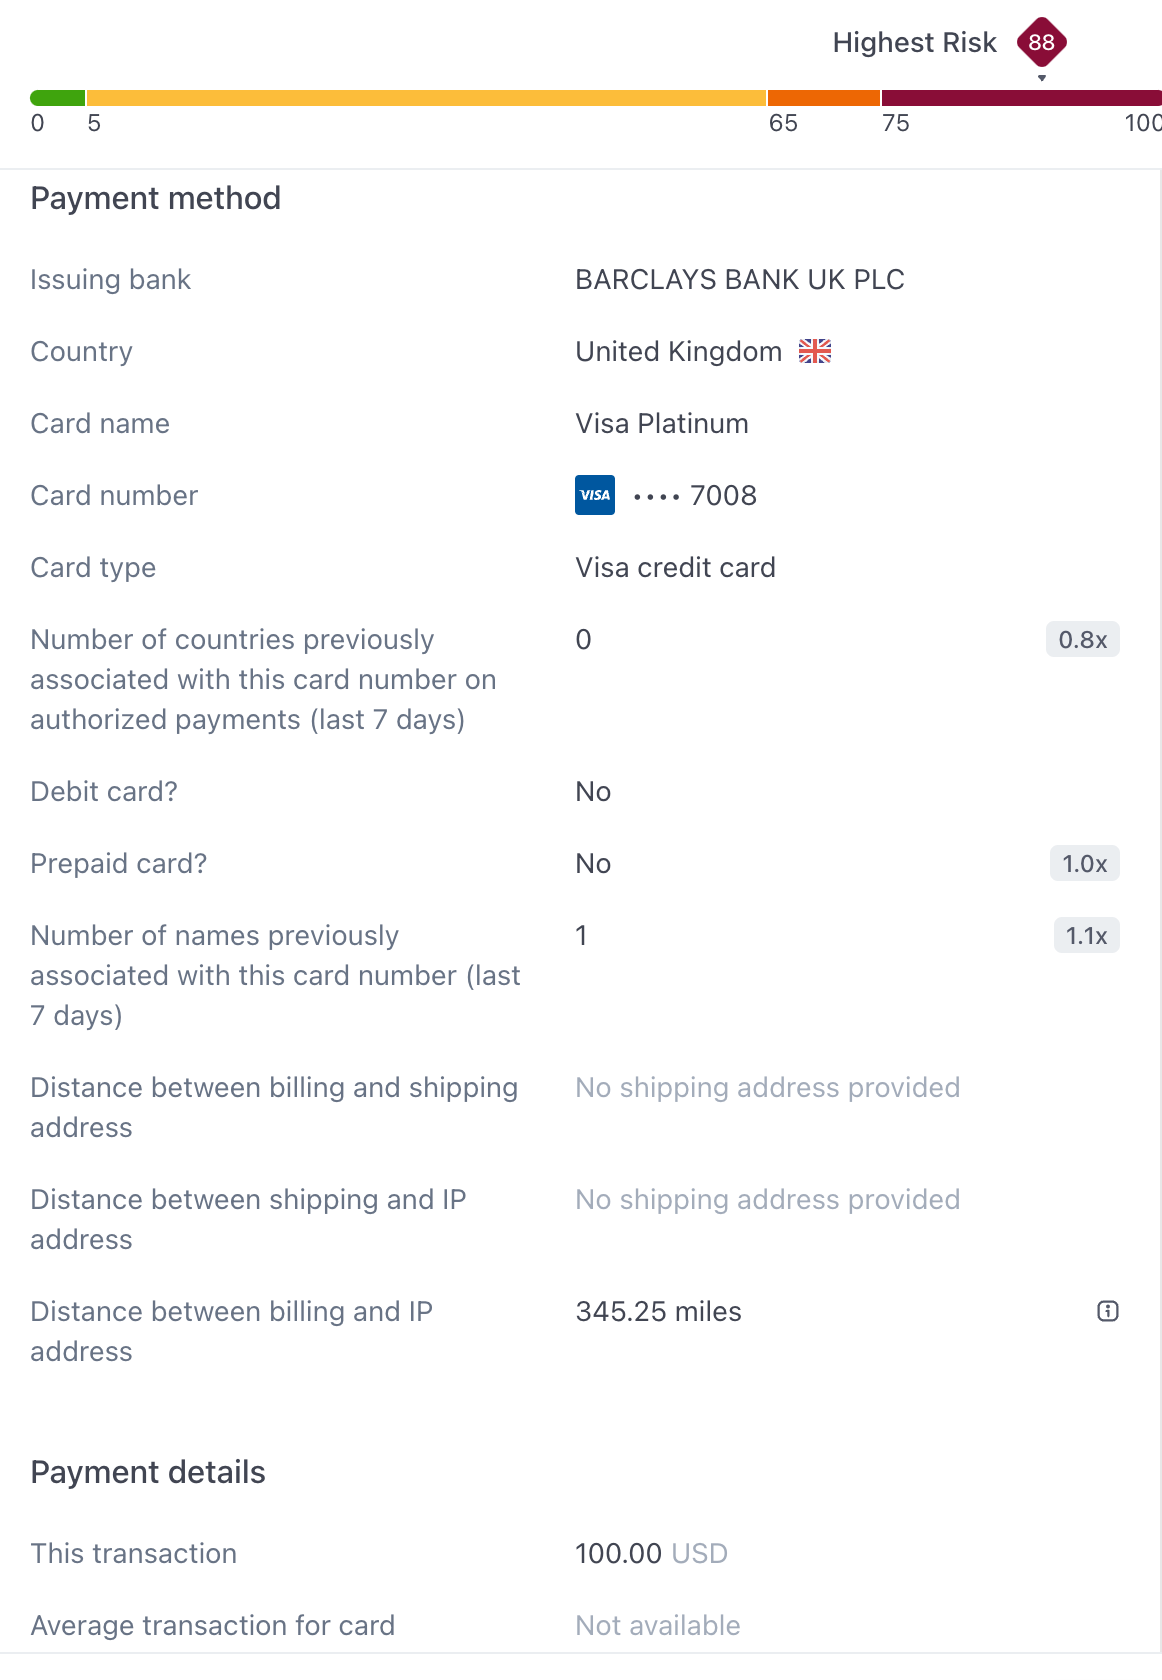This screenshot has height=1680, width=1162.
Task: Open info icon beside billing-IP distance
Action: coord(1107,1311)
